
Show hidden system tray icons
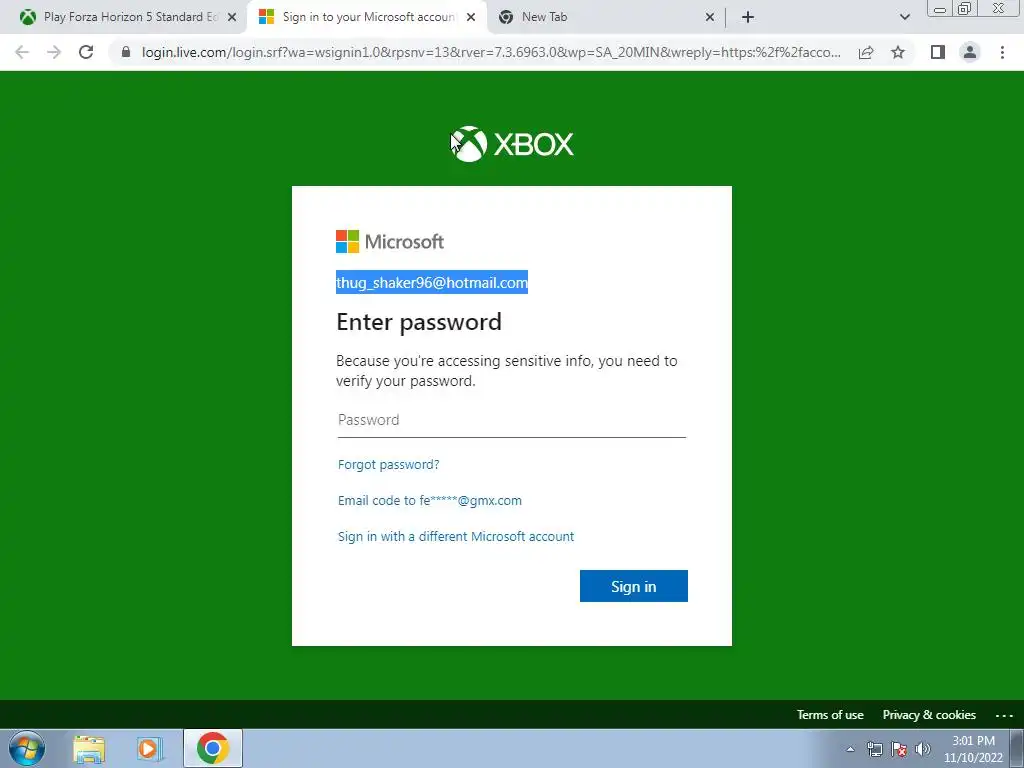[x=850, y=749]
